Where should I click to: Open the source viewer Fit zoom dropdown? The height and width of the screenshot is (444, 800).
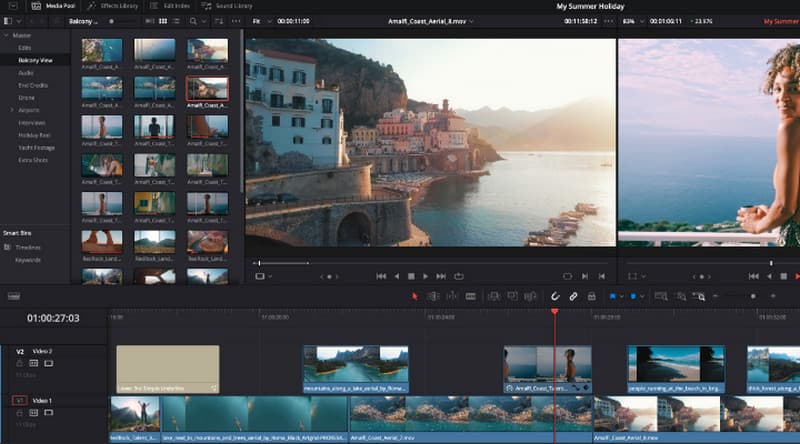(261, 21)
